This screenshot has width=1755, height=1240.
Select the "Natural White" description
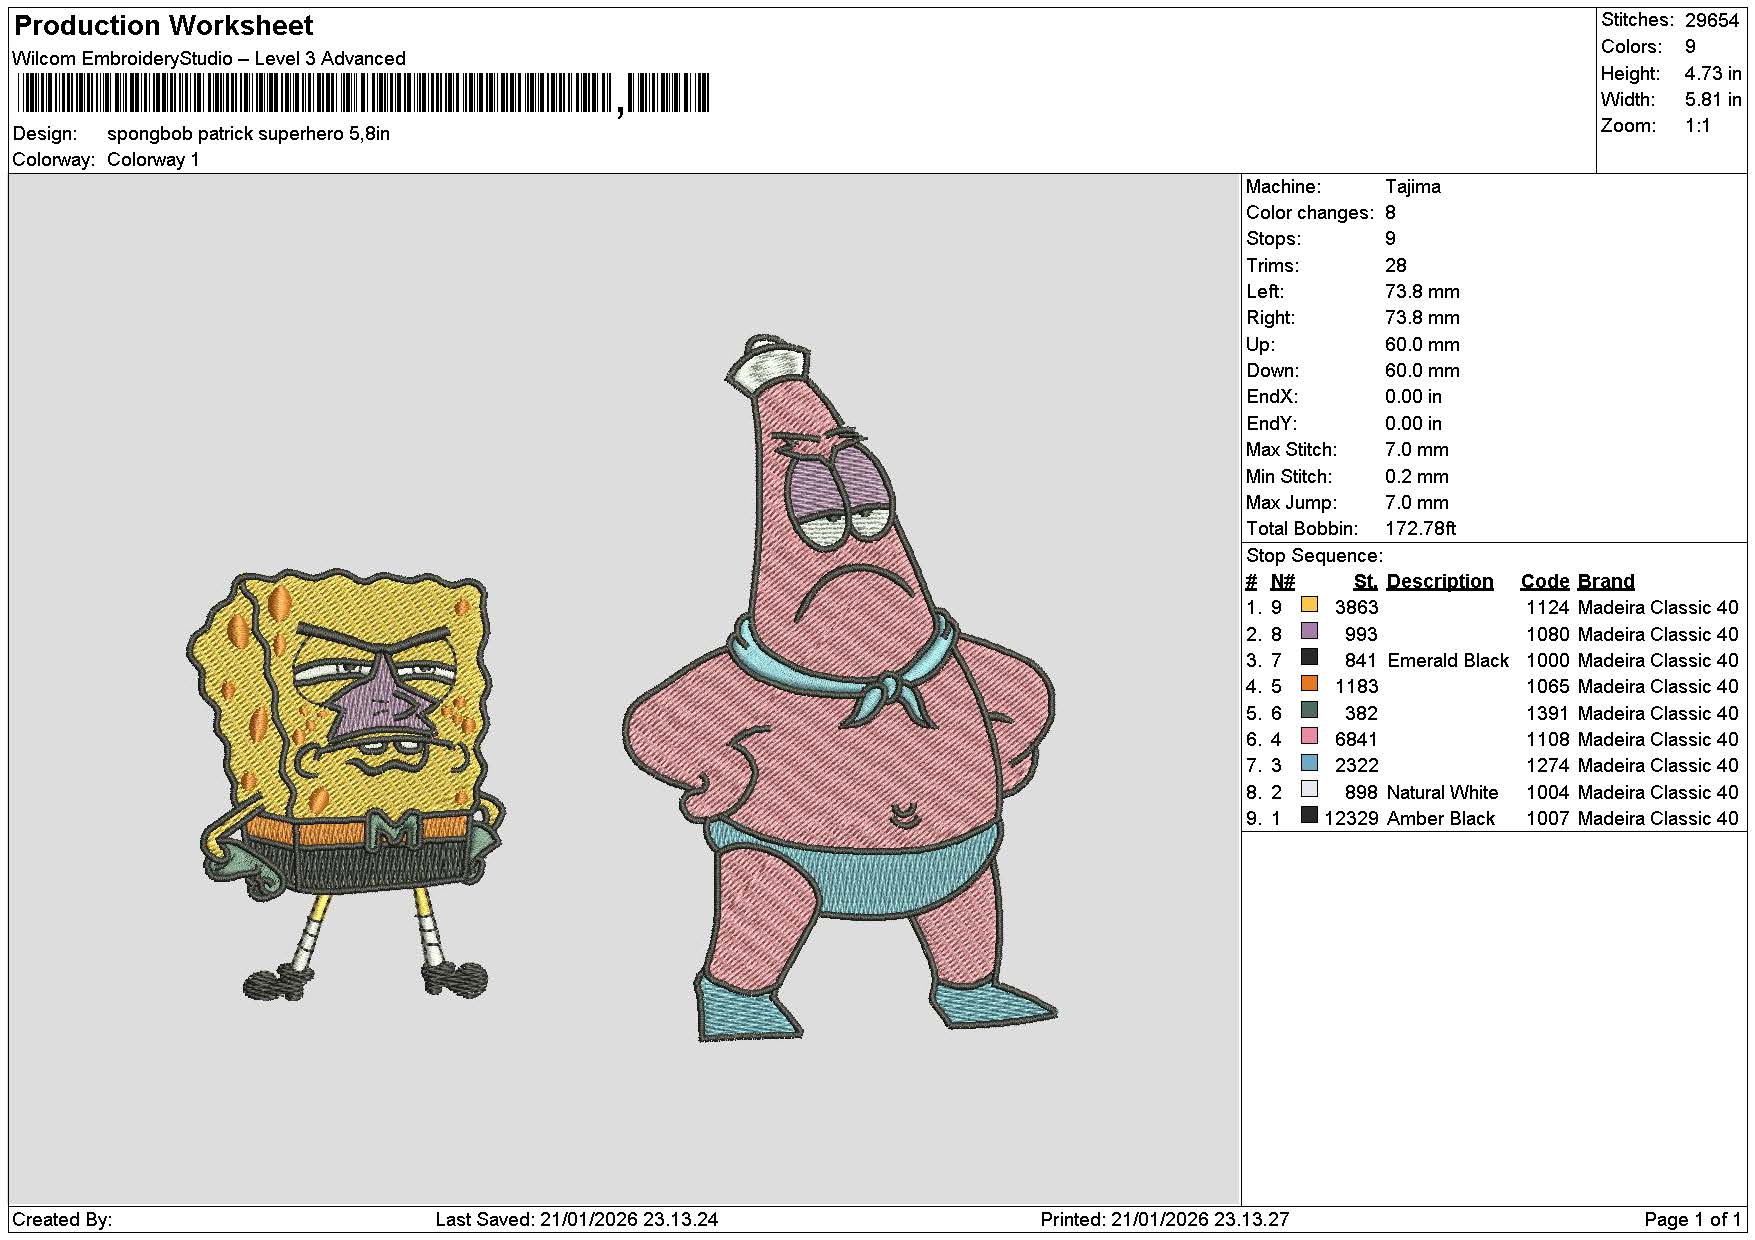click(1443, 793)
